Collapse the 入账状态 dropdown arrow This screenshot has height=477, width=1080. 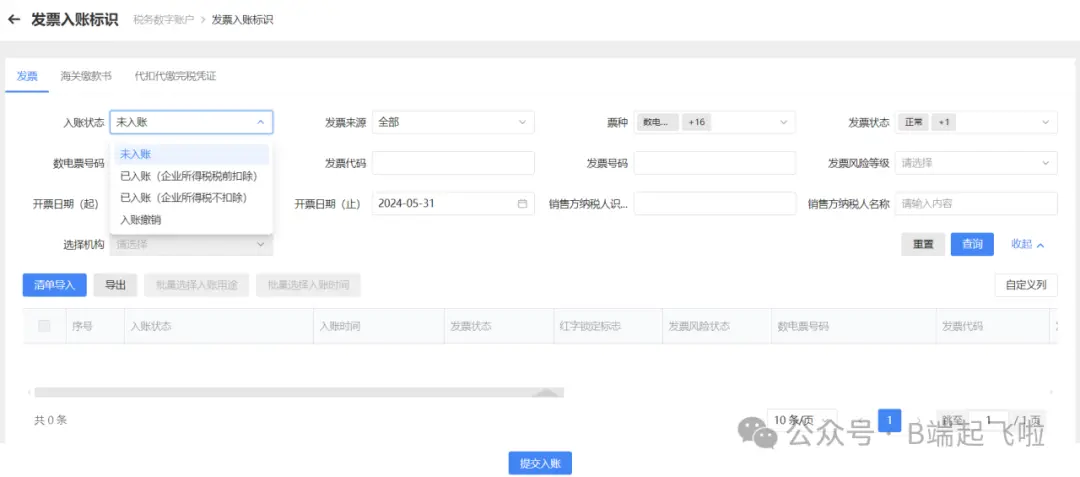pyautogui.click(x=261, y=123)
